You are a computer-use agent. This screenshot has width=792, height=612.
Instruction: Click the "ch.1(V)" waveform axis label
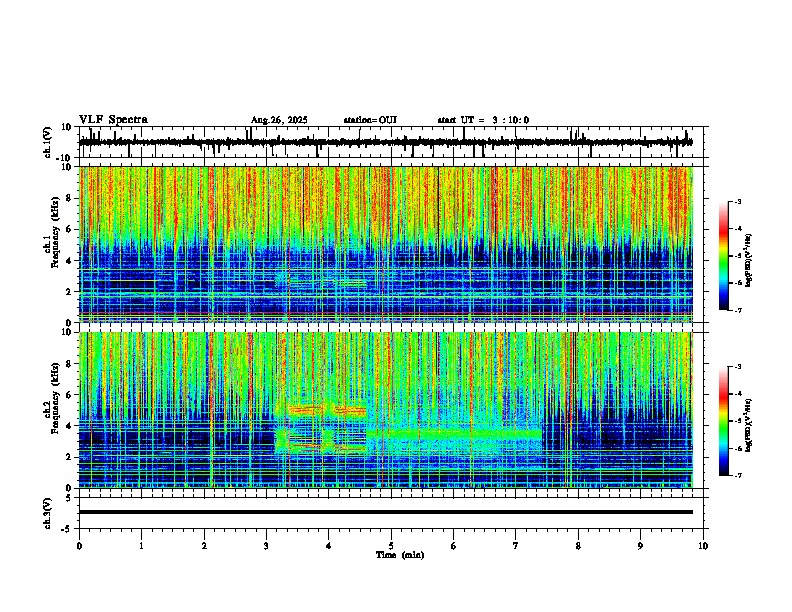pyautogui.click(x=48, y=142)
